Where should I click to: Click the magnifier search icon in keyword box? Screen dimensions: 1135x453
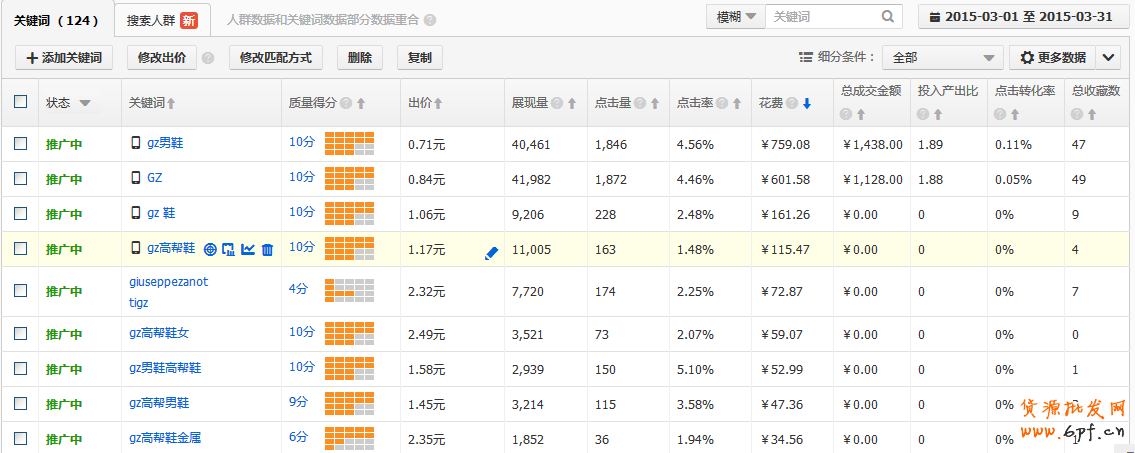pyautogui.click(x=887, y=17)
